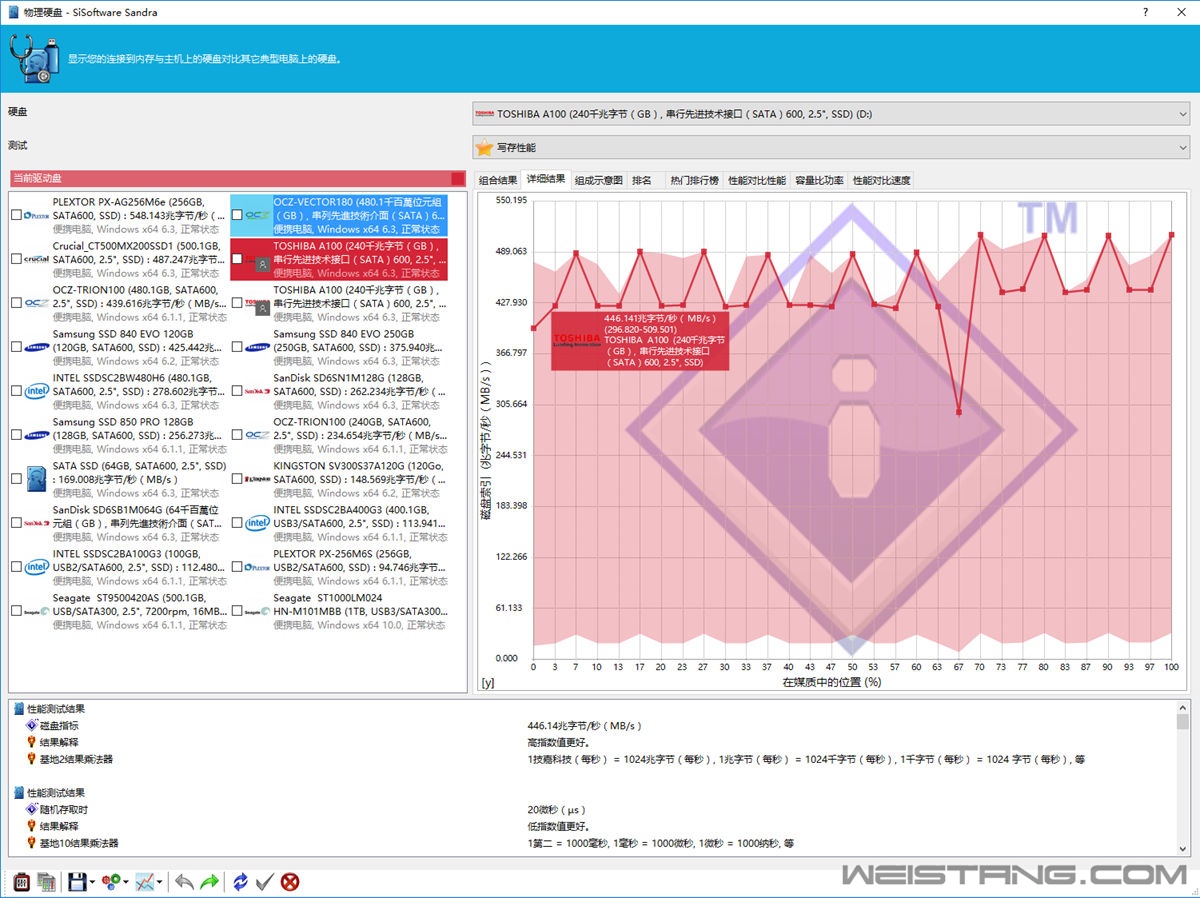Click the gold star icon beside 写存性能
The width and height of the screenshot is (1200, 898).
[x=485, y=148]
